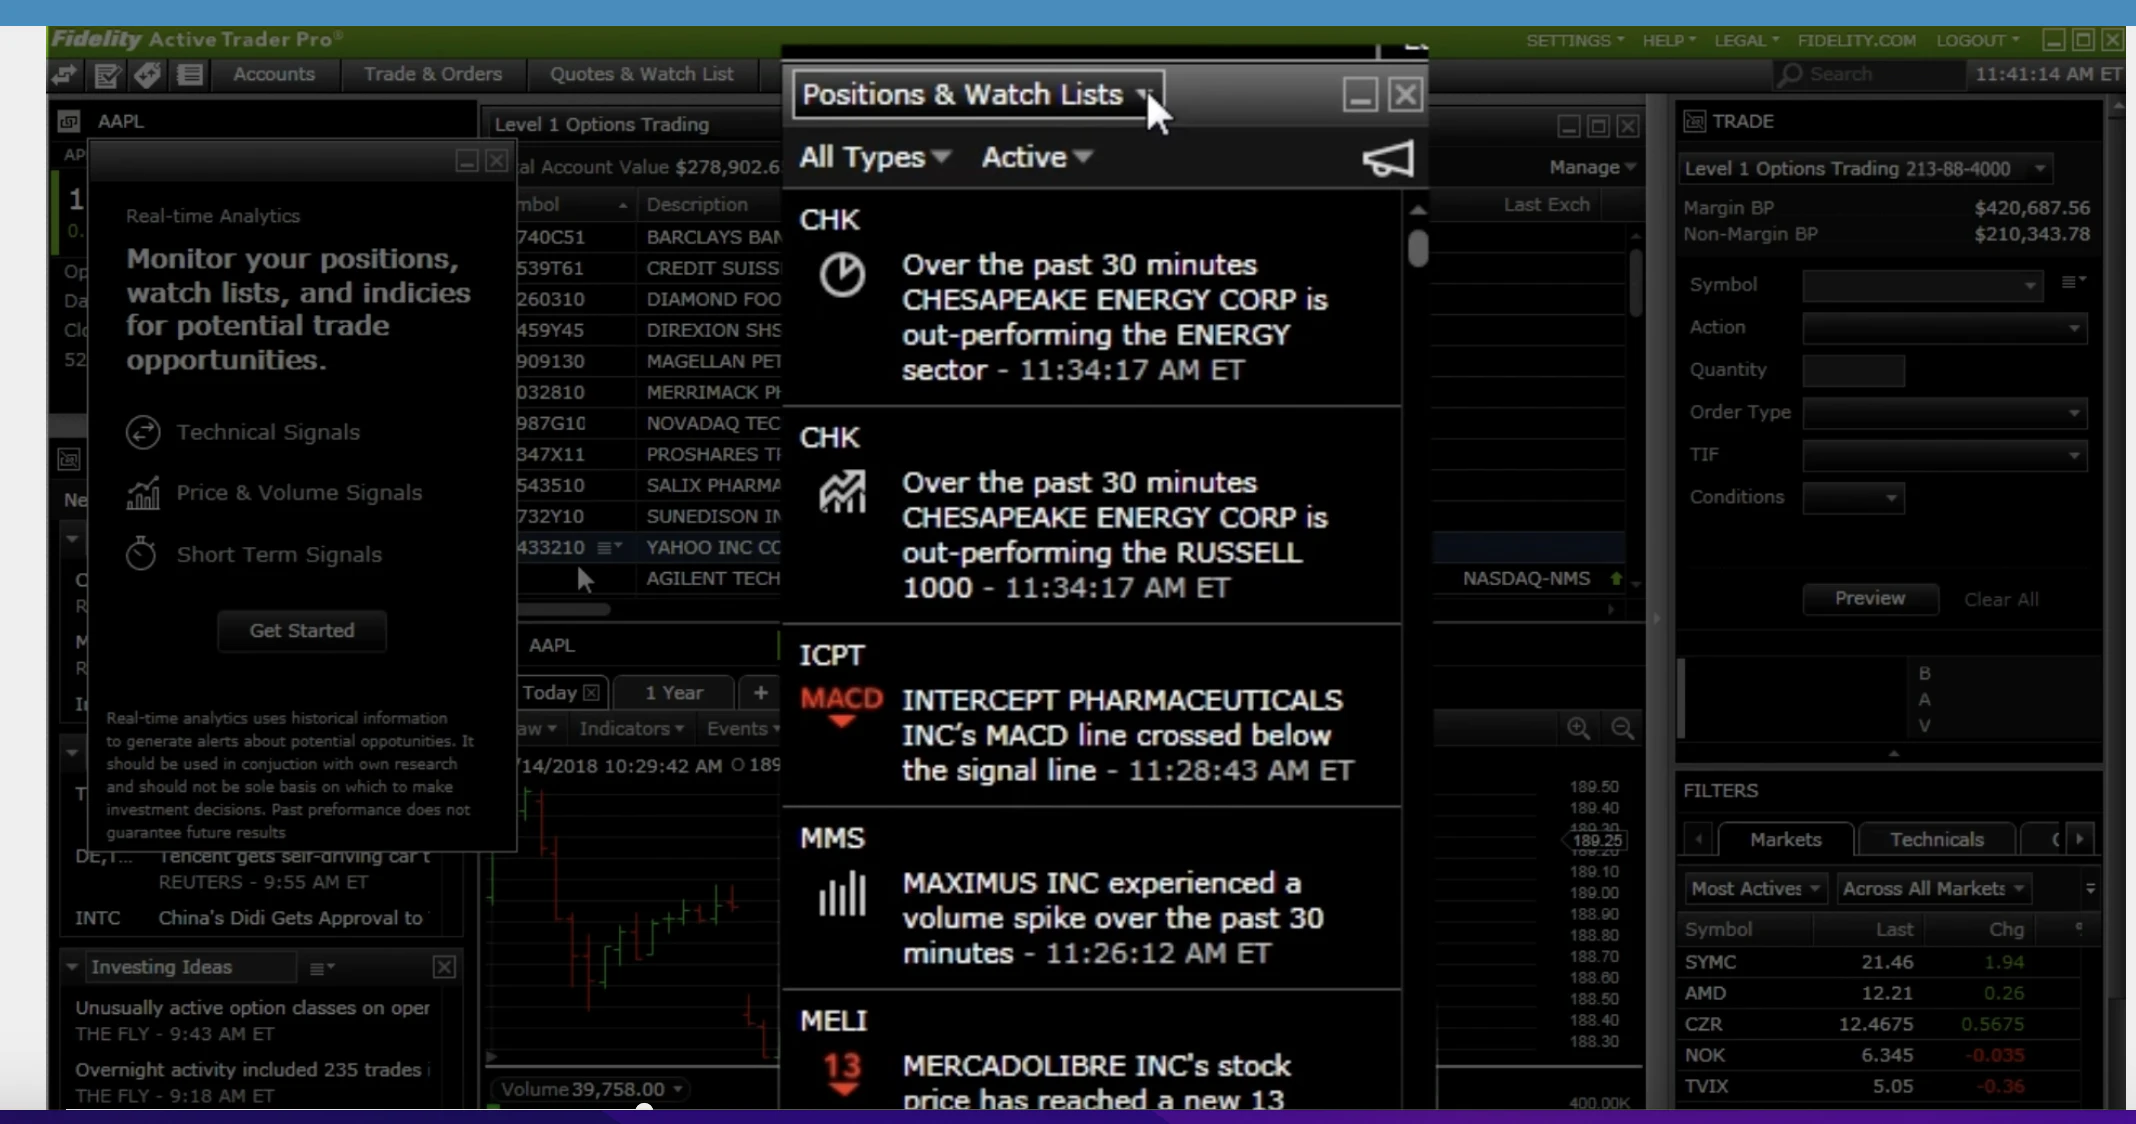Viewport: 2136px width, 1124px height.
Task: Open the Across All Markets dropdown
Action: pos(1931,888)
